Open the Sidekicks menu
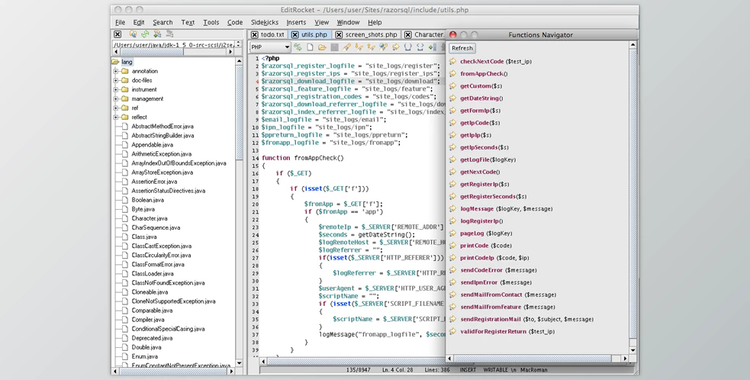This screenshot has width=750, height=380. pos(265,22)
